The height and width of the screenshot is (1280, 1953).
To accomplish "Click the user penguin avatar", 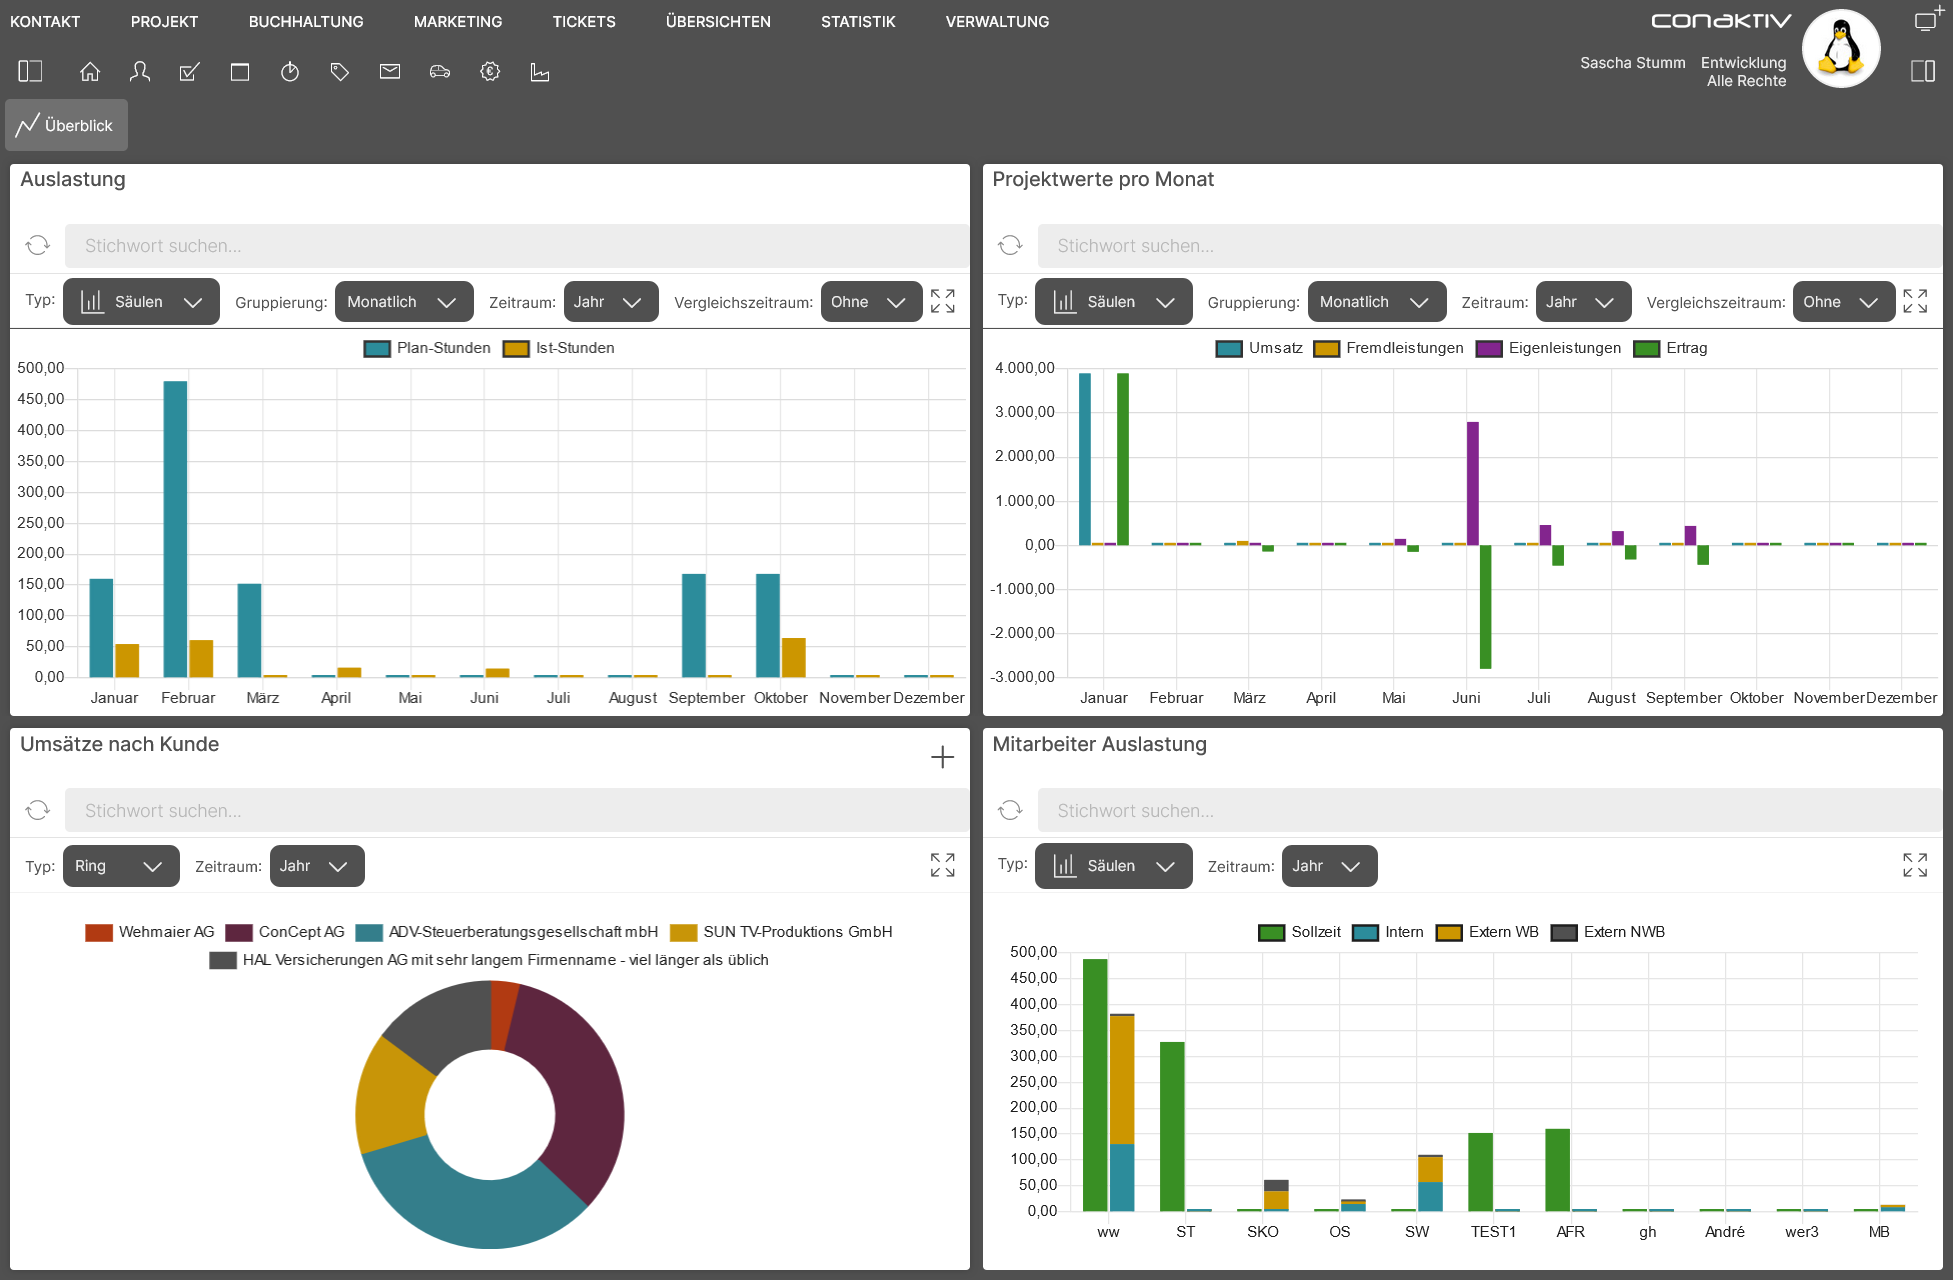I will [x=1841, y=48].
